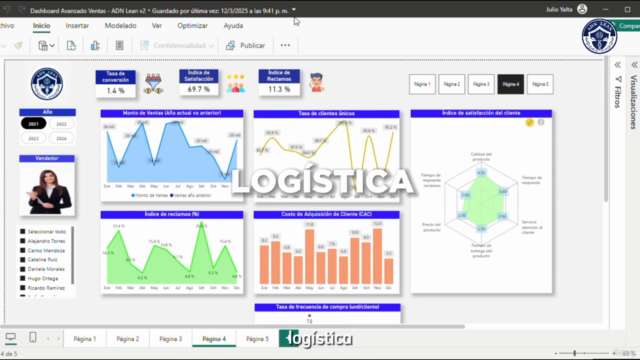
Task: Open the three-dot more options menu
Action: [285, 45]
